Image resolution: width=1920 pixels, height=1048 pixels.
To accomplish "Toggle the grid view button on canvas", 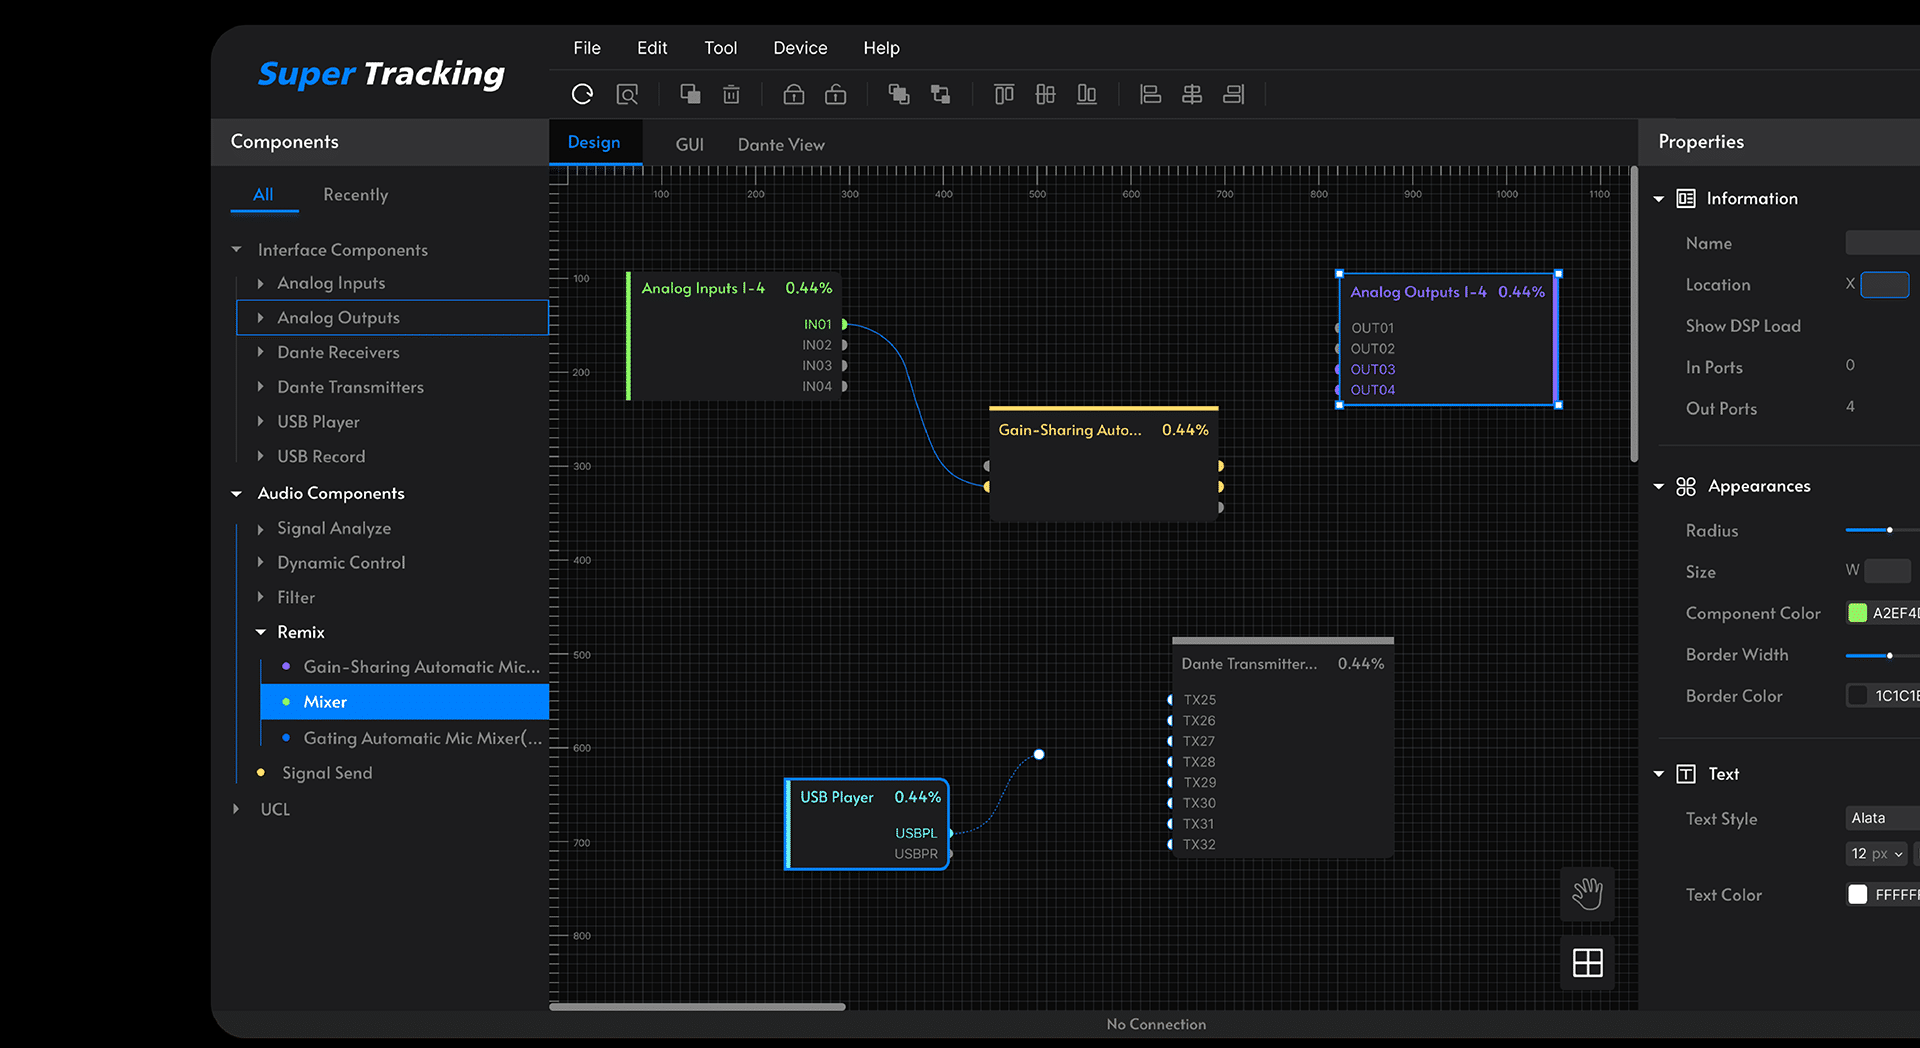I will point(1587,963).
